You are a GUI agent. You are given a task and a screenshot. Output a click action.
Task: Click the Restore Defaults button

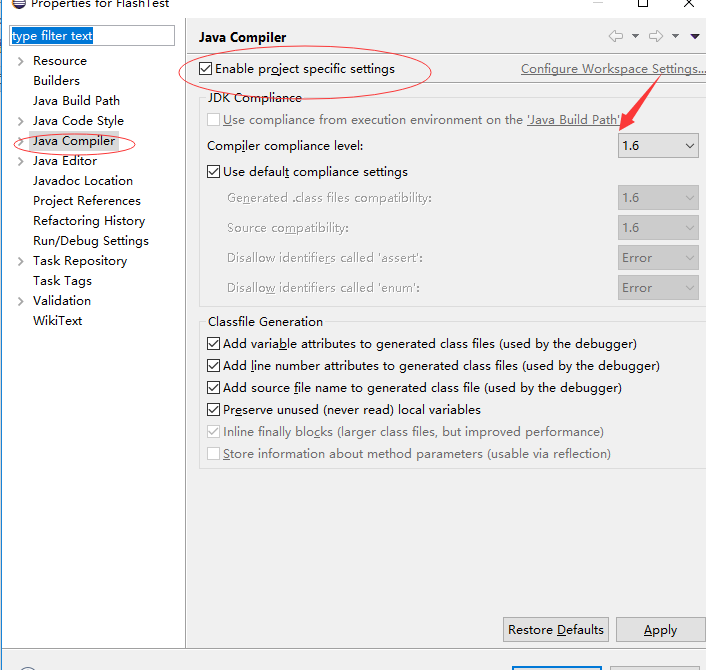point(556,629)
